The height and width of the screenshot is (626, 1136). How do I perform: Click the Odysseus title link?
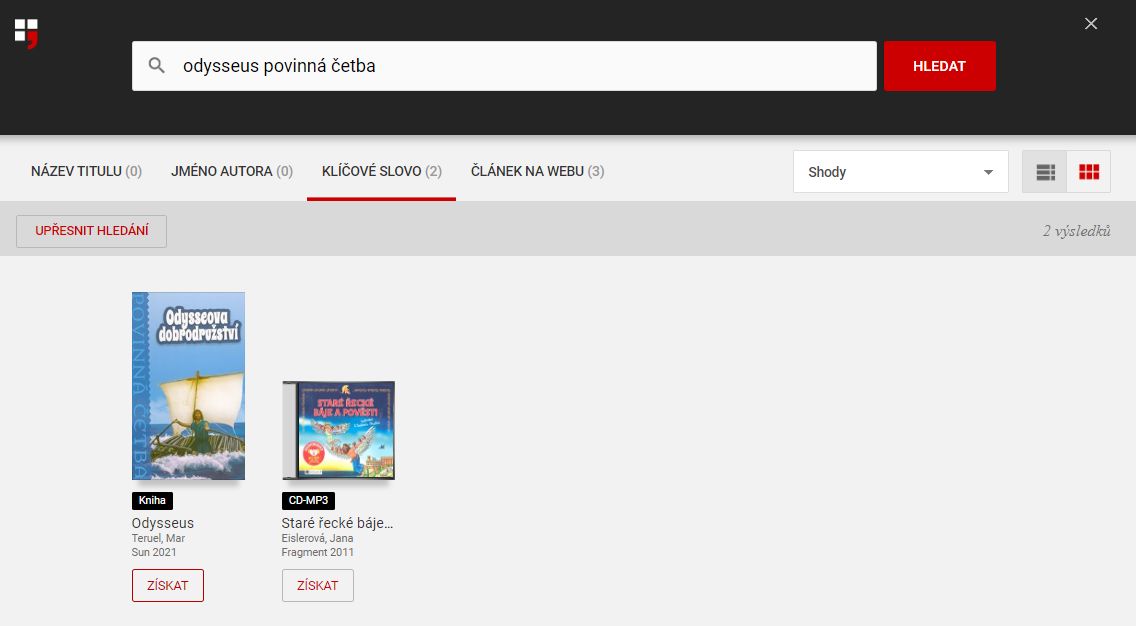[x=163, y=523]
